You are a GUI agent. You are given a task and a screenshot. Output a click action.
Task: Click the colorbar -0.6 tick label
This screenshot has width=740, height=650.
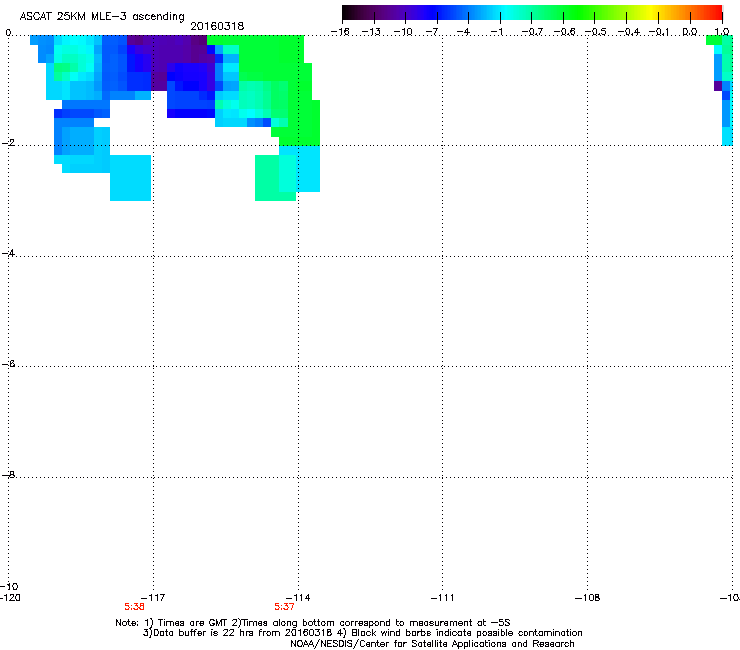[564, 32]
